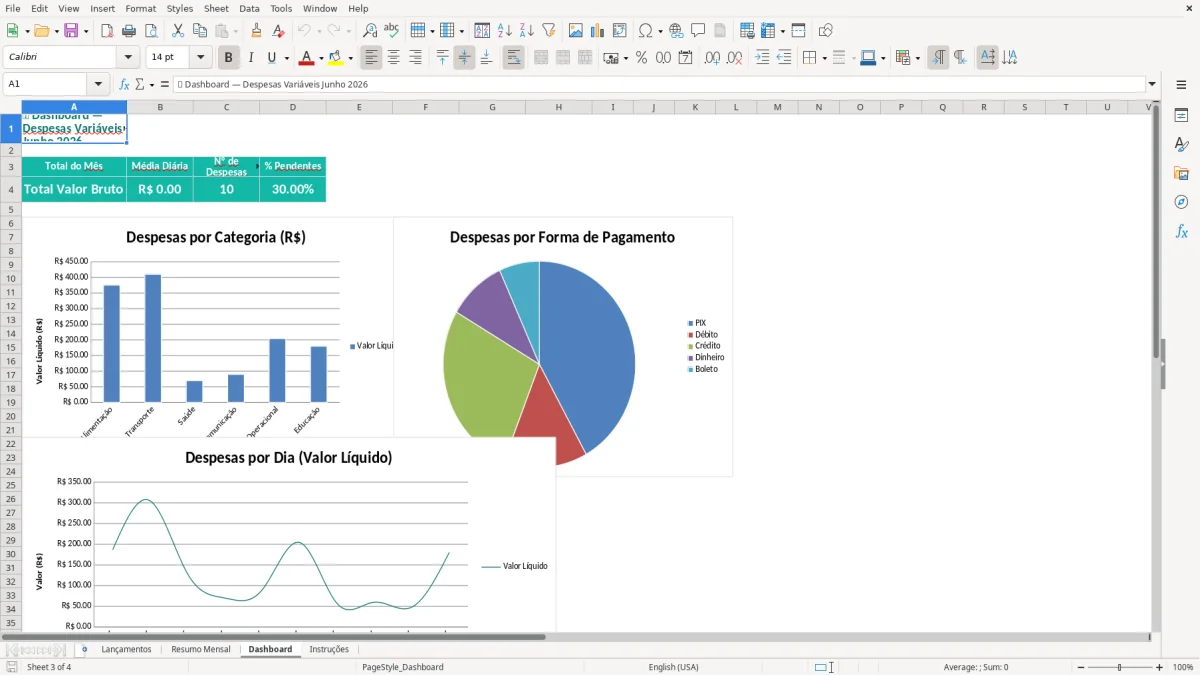
Task: Click the AutoFilter funnel icon
Action: coord(549,31)
